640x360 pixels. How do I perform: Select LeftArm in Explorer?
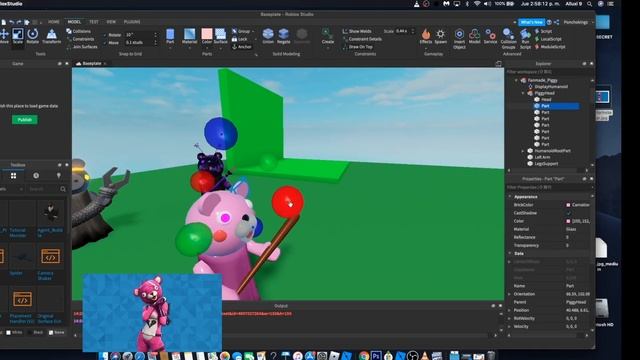click(x=542, y=157)
